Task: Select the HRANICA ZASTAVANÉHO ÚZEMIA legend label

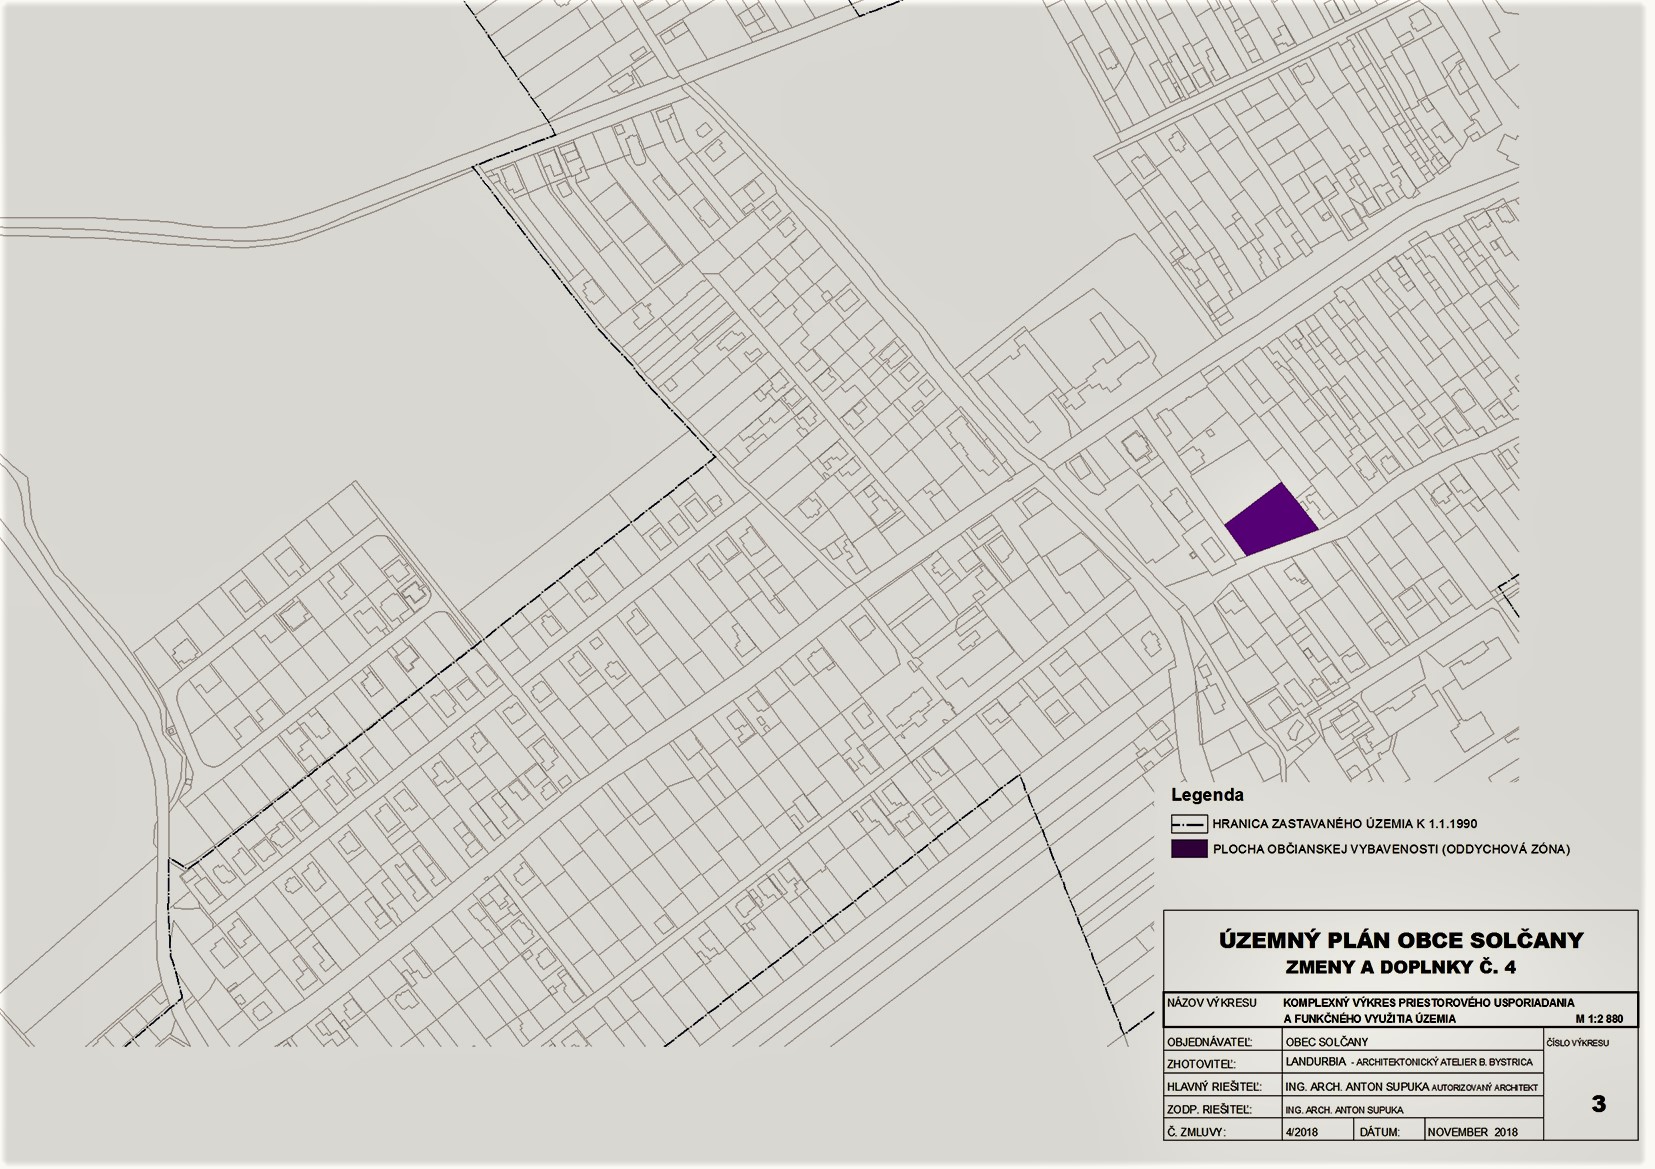Action: tap(1344, 825)
